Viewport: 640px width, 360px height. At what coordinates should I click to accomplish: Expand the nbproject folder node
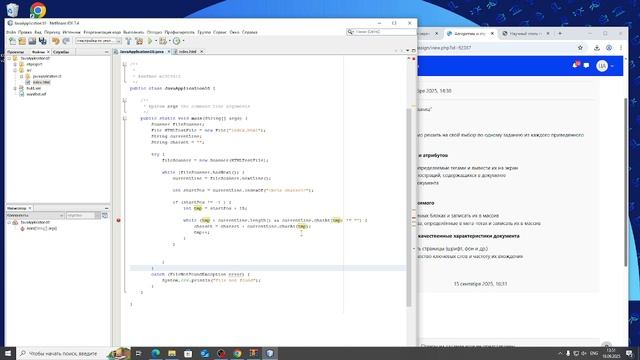[16, 64]
